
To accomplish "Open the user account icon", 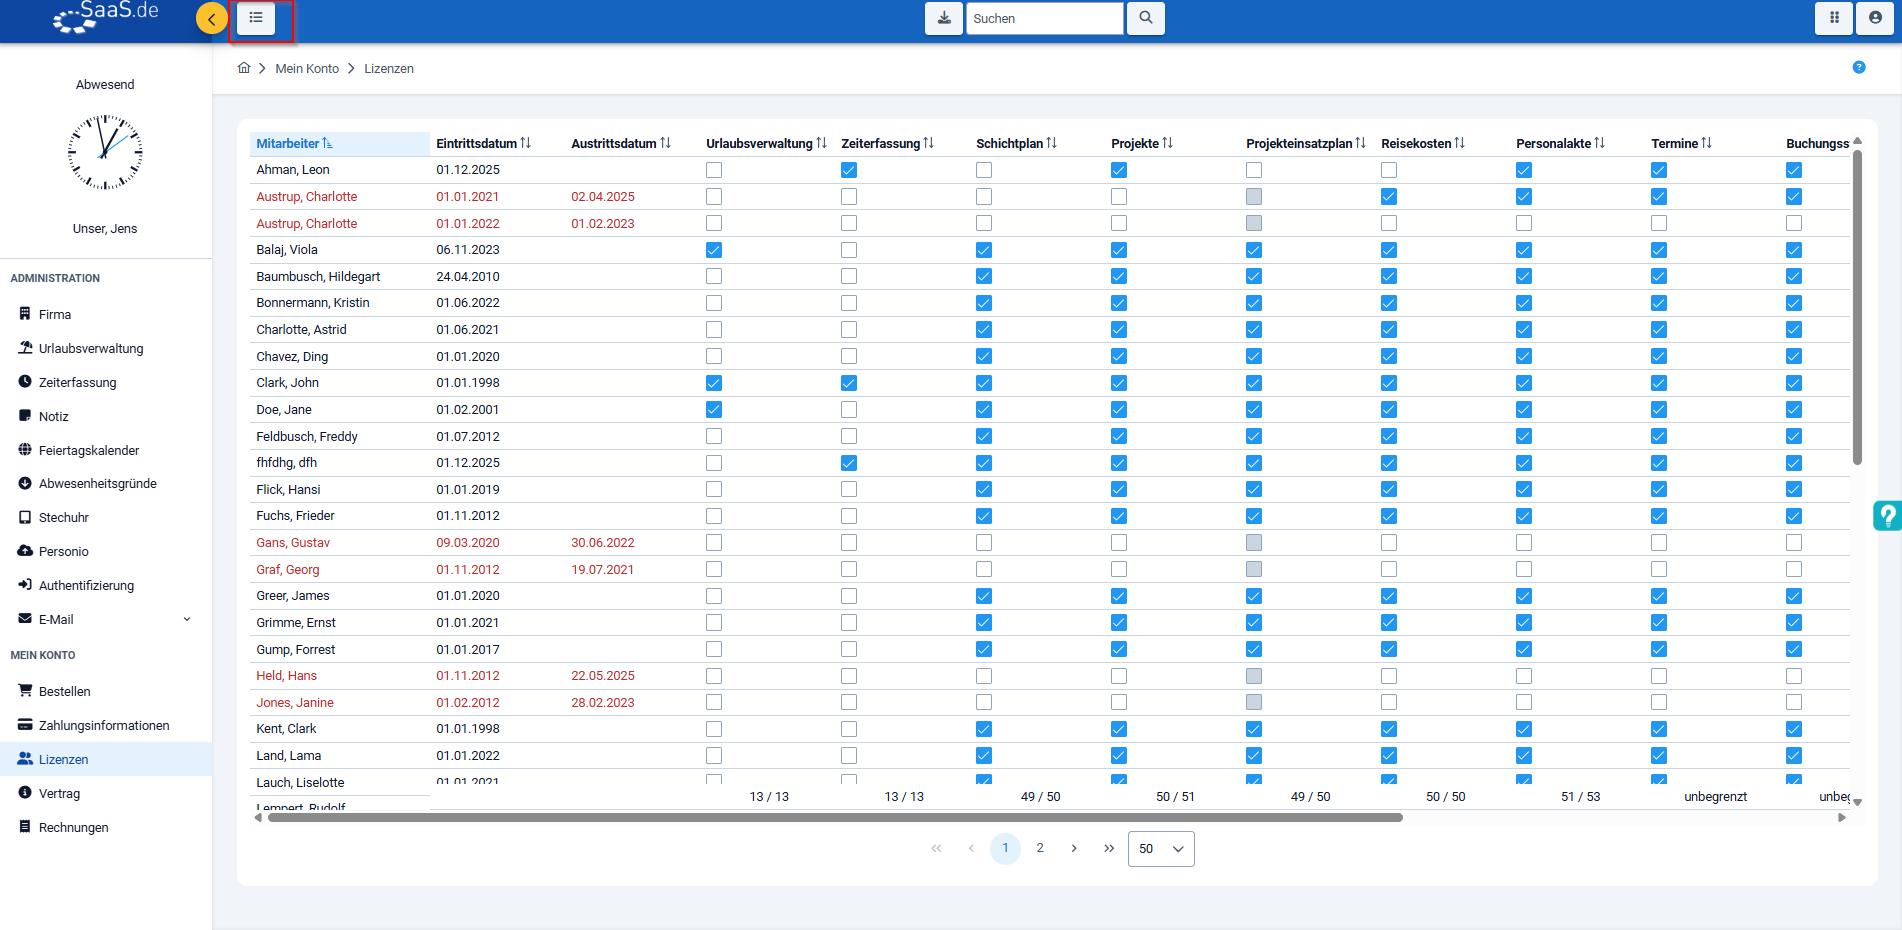I will pyautogui.click(x=1874, y=18).
